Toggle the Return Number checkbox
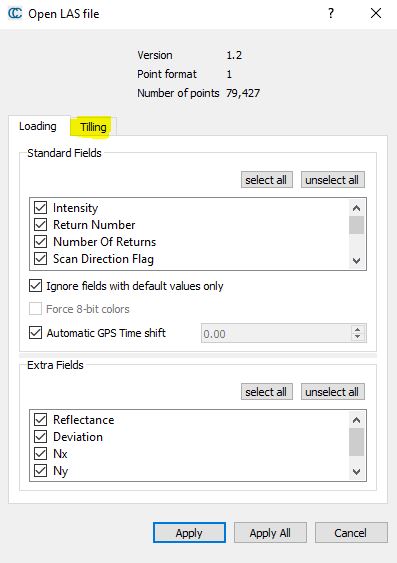Screen dimensions: 397x563 click(x=41, y=225)
